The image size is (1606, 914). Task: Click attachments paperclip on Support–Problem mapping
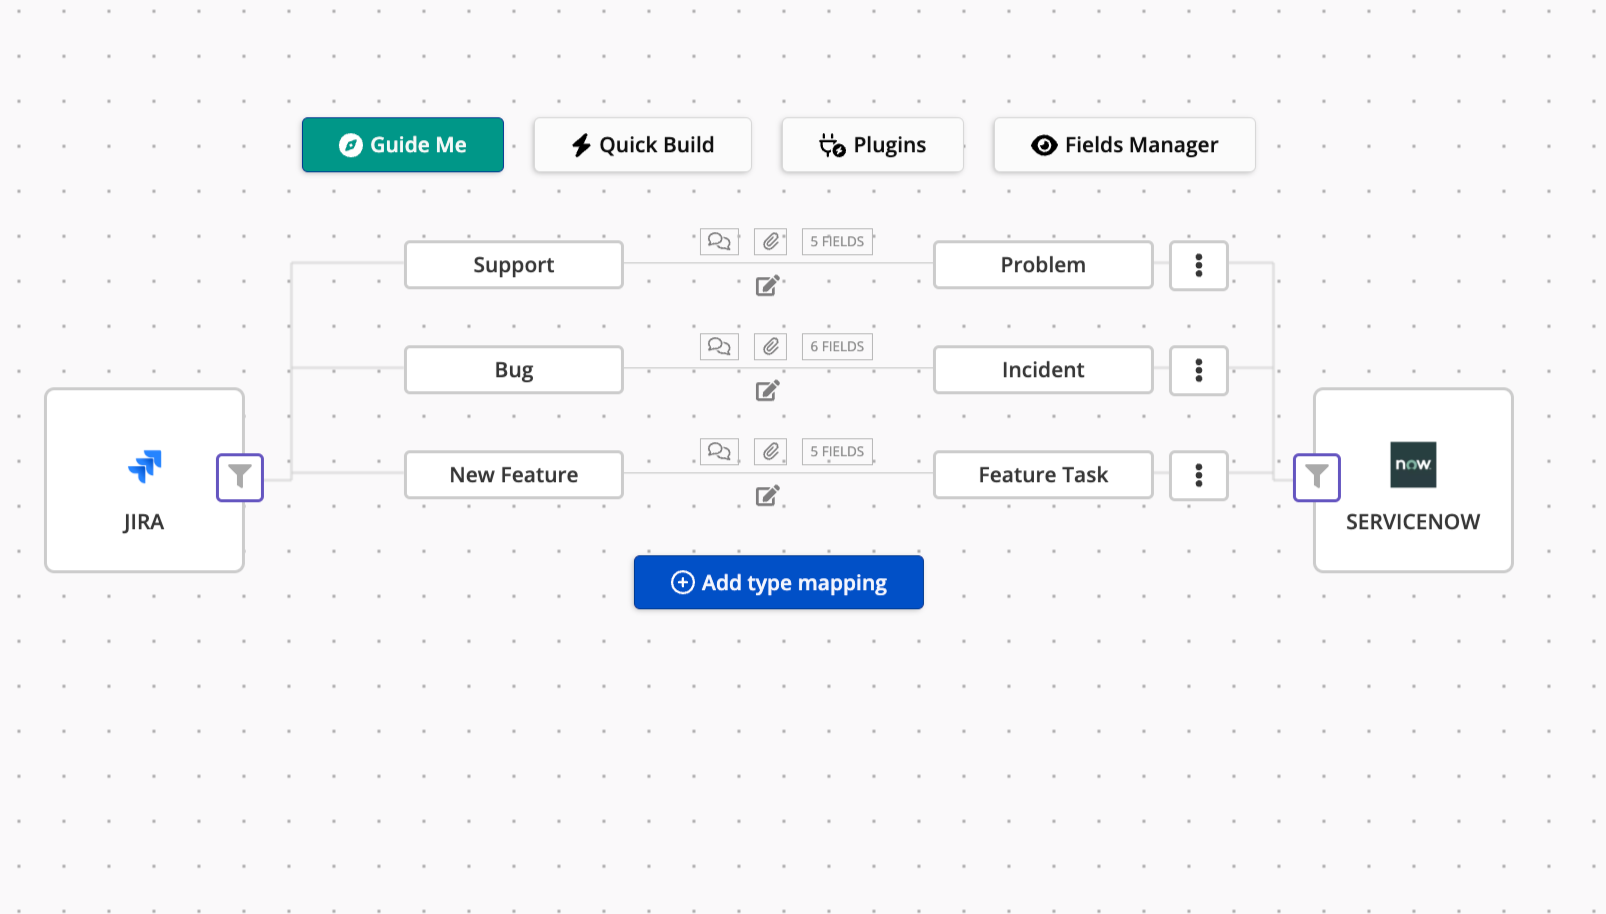pyautogui.click(x=770, y=241)
